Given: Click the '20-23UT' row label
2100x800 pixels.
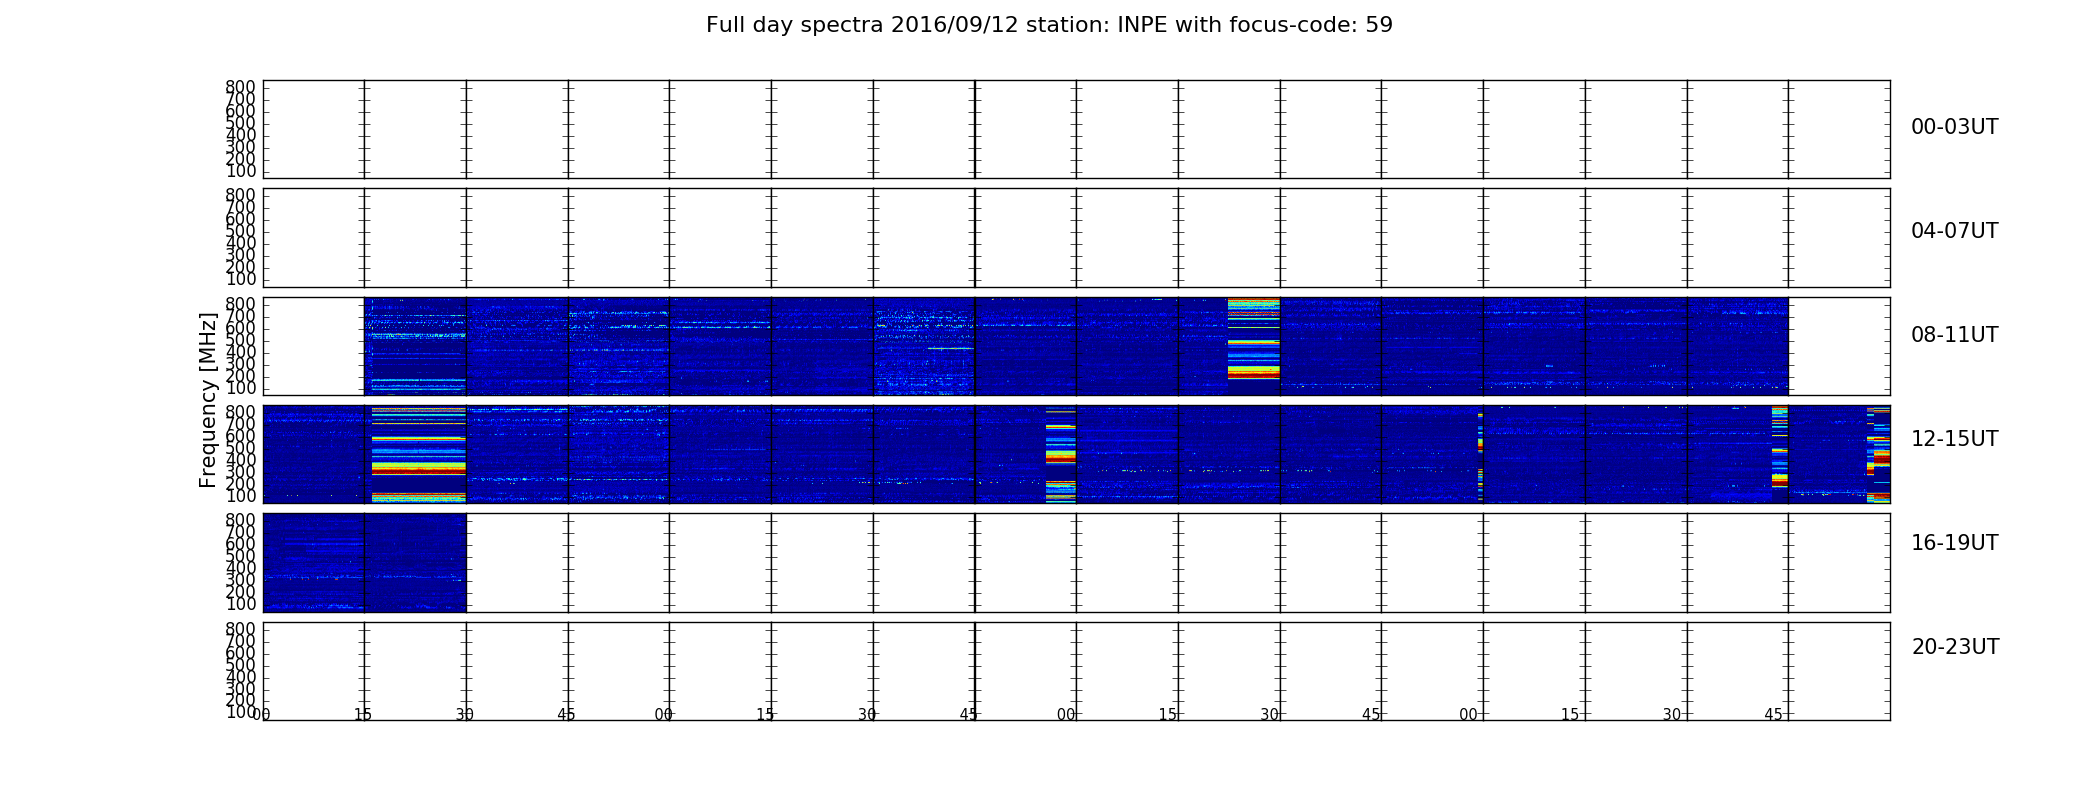Looking at the screenshot, I should pyautogui.click(x=1955, y=647).
